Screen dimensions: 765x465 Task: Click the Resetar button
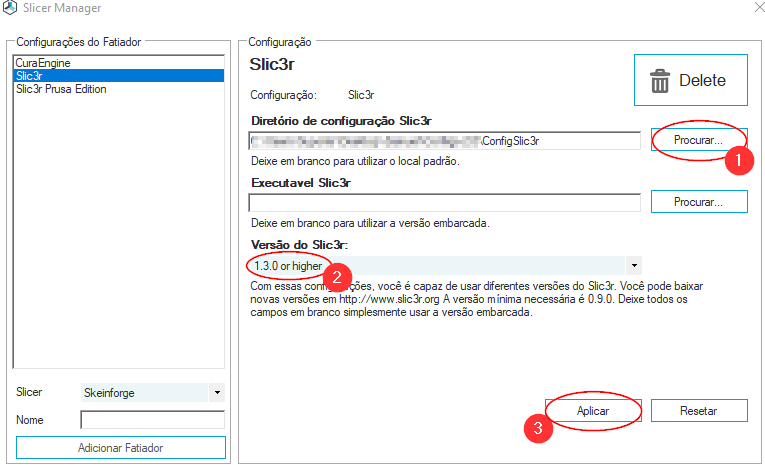pyautogui.click(x=699, y=411)
